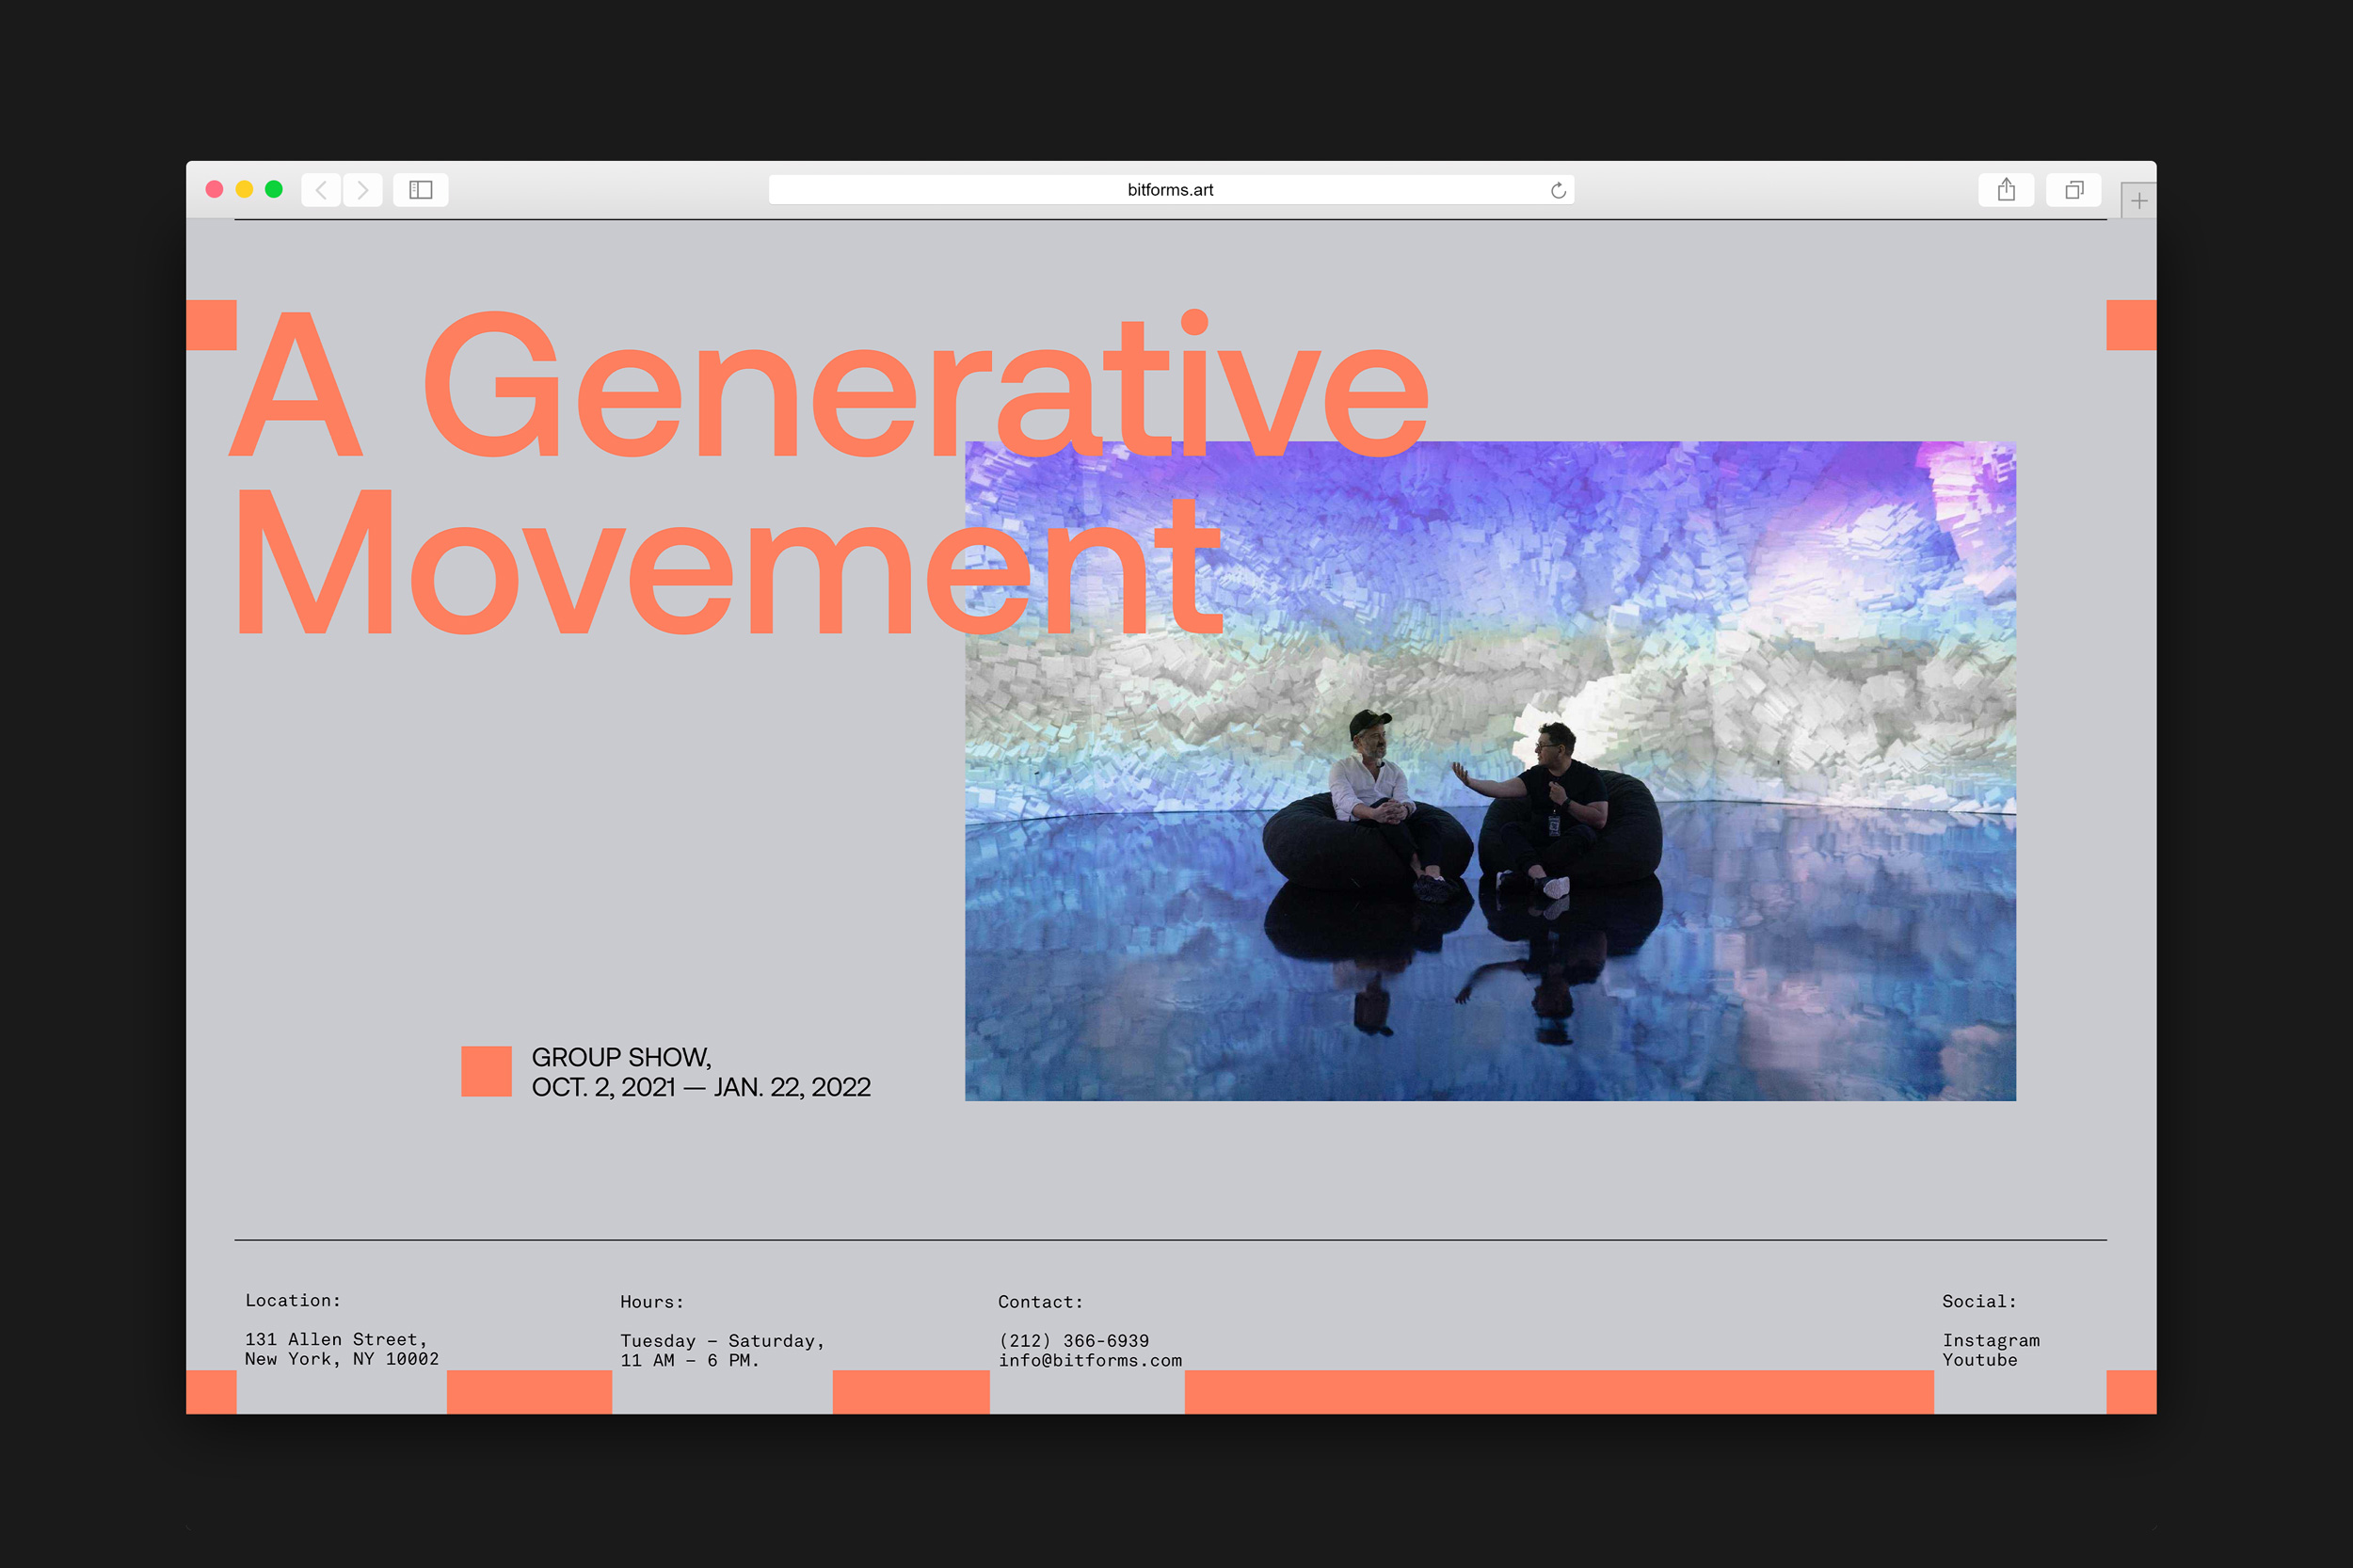2353x1568 pixels.
Task: Click the Location: footer label
Action: tap(293, 1300)
